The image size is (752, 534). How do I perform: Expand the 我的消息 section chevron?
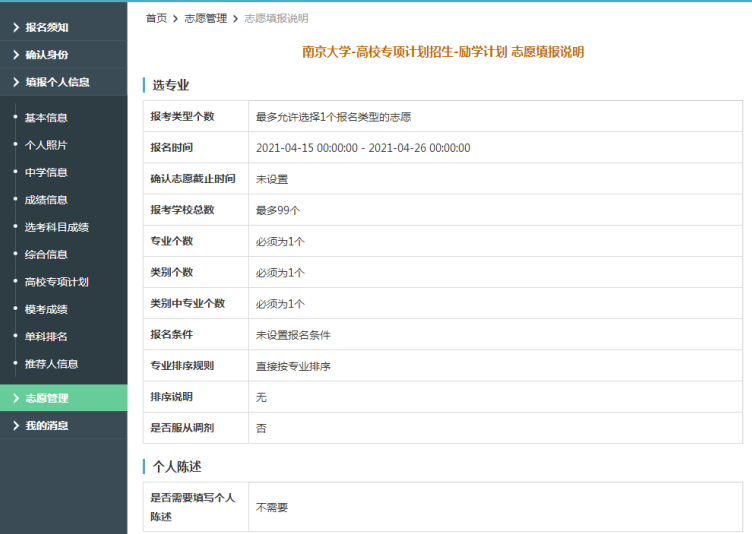tap(16, 425)
